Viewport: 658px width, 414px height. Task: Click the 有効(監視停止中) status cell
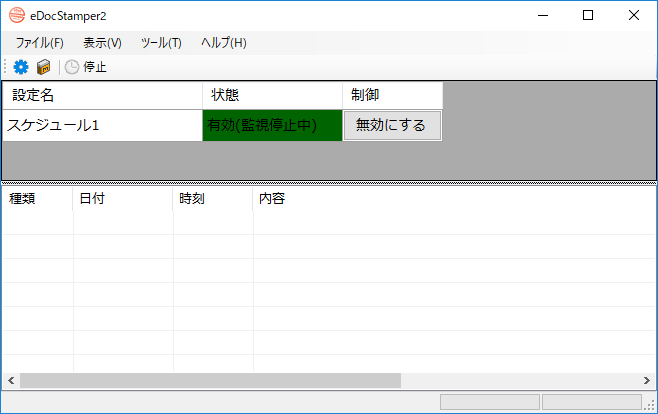(272, 125)
